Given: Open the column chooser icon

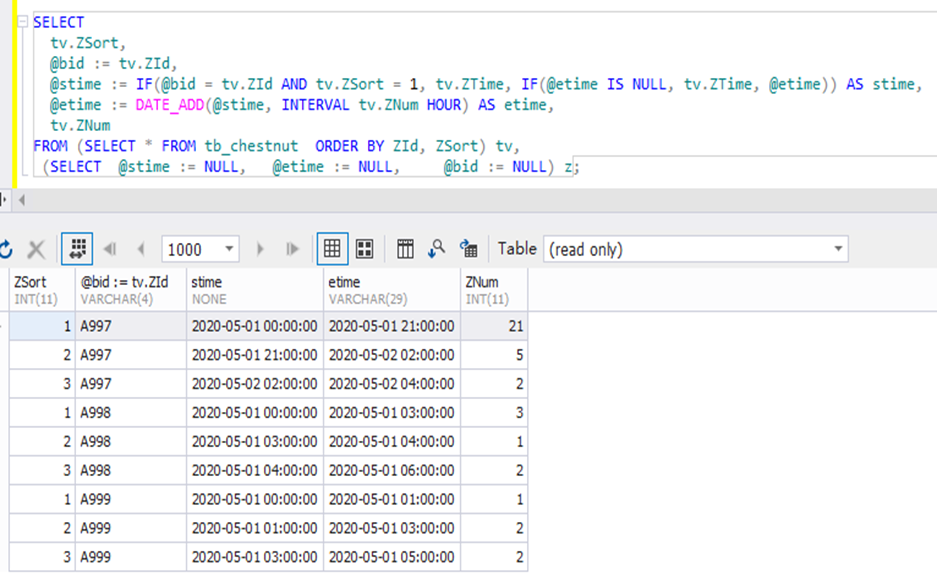Looking at the screenshot, I should click(405, 249).
